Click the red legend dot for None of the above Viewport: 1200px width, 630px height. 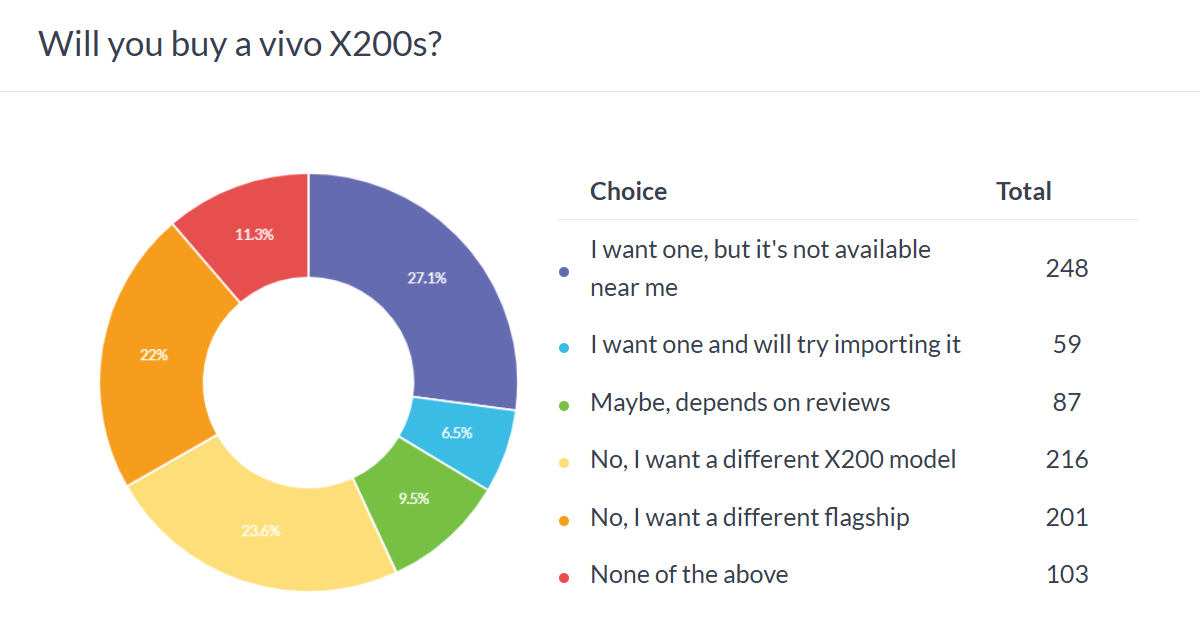565,577
